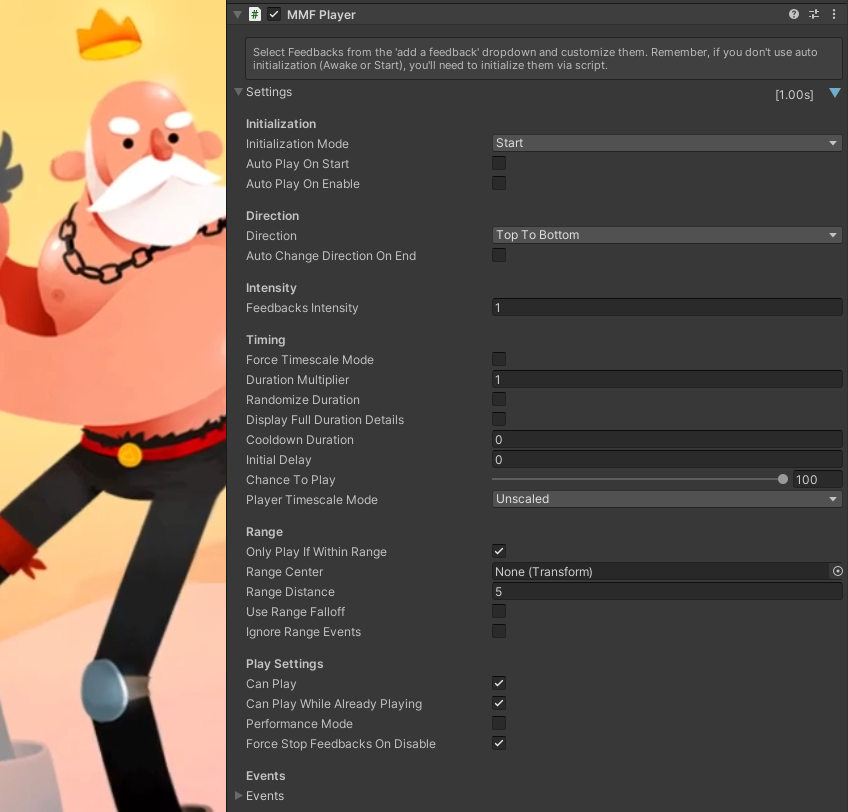Click the Intensity section heading
The height and width of the screenshot is (812, 848).
pos(271,287)
